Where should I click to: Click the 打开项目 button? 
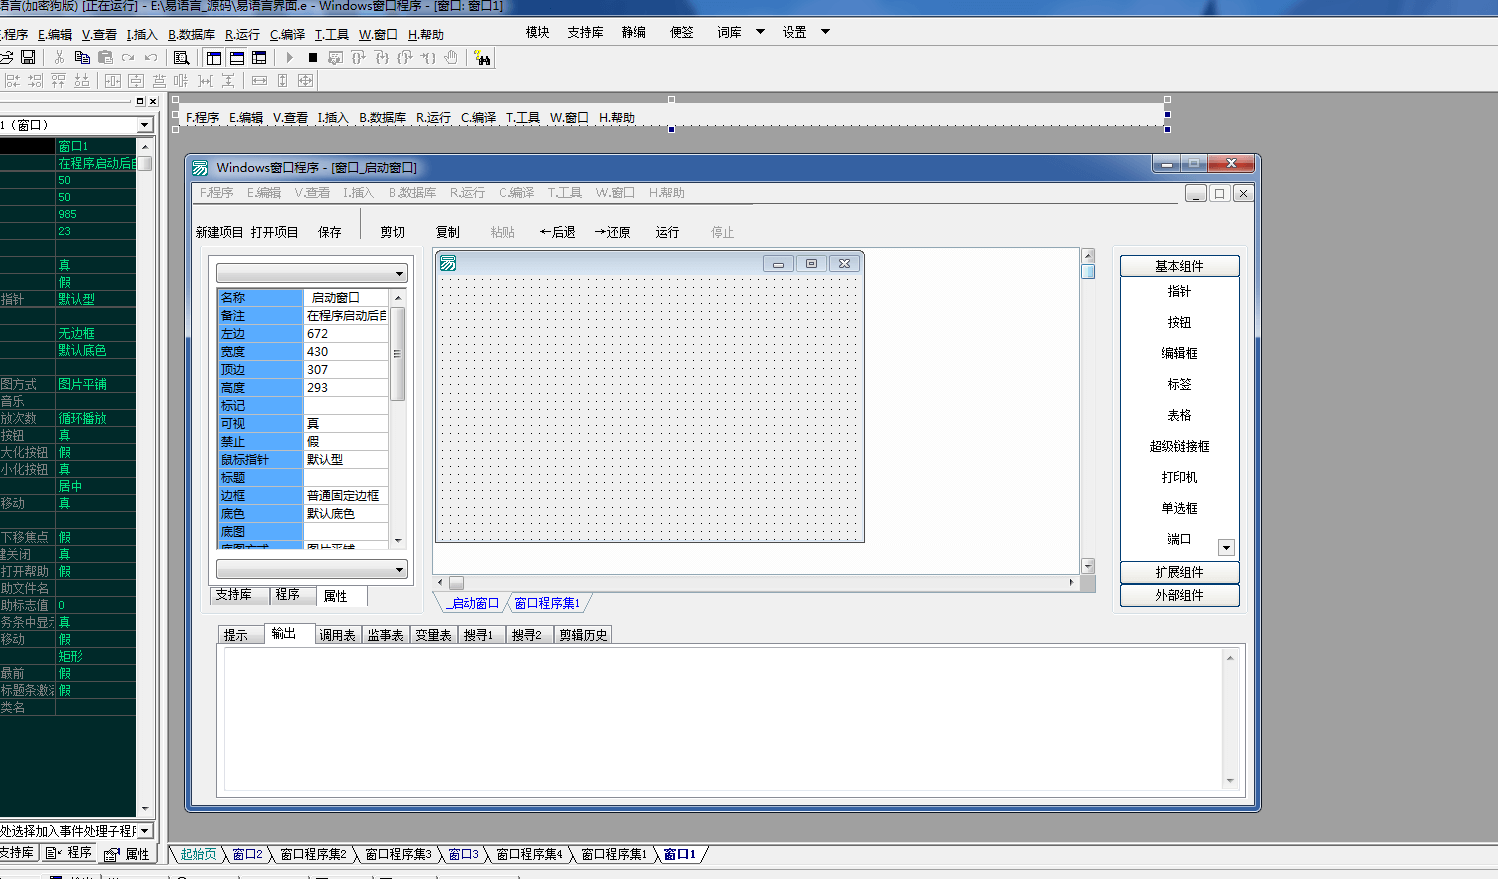pos(275,232)
